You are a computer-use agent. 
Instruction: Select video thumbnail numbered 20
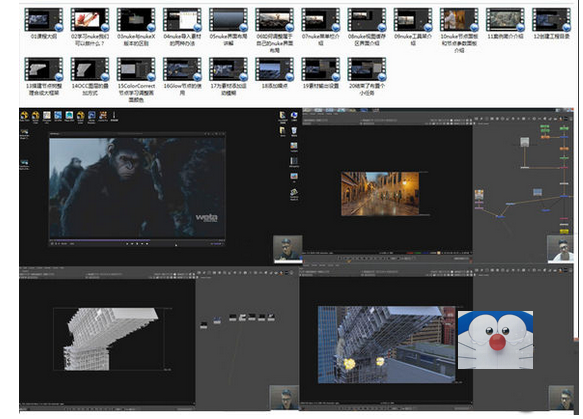[367, 69]
